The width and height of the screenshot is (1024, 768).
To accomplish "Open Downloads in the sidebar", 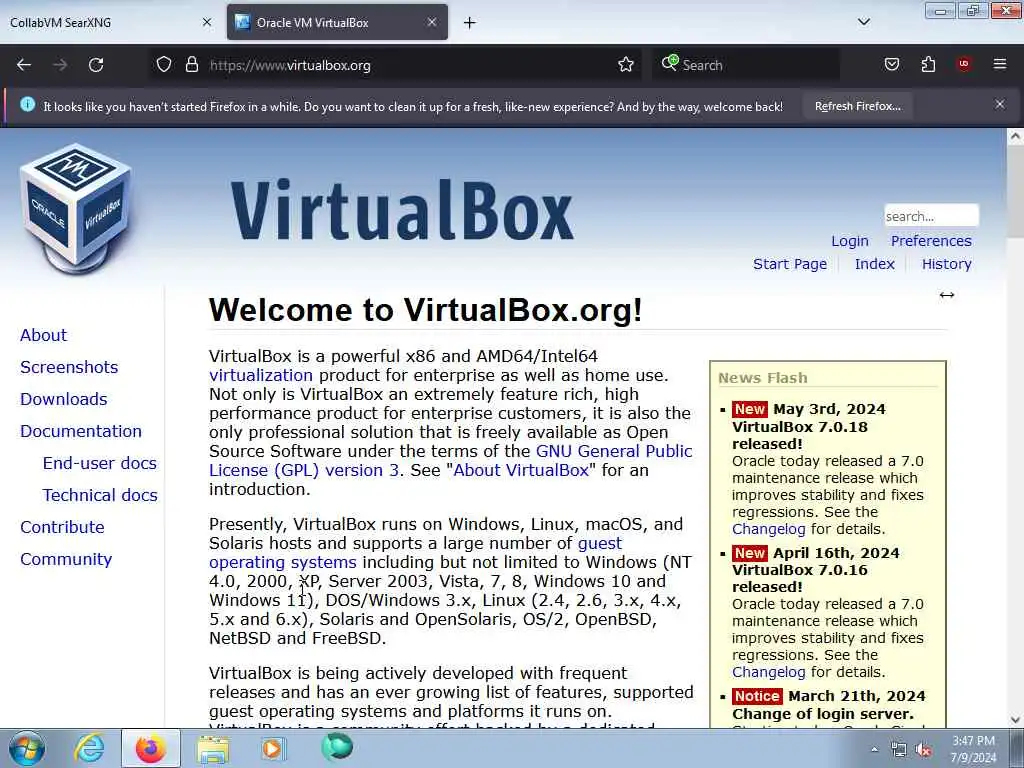I will coord(63,399).
